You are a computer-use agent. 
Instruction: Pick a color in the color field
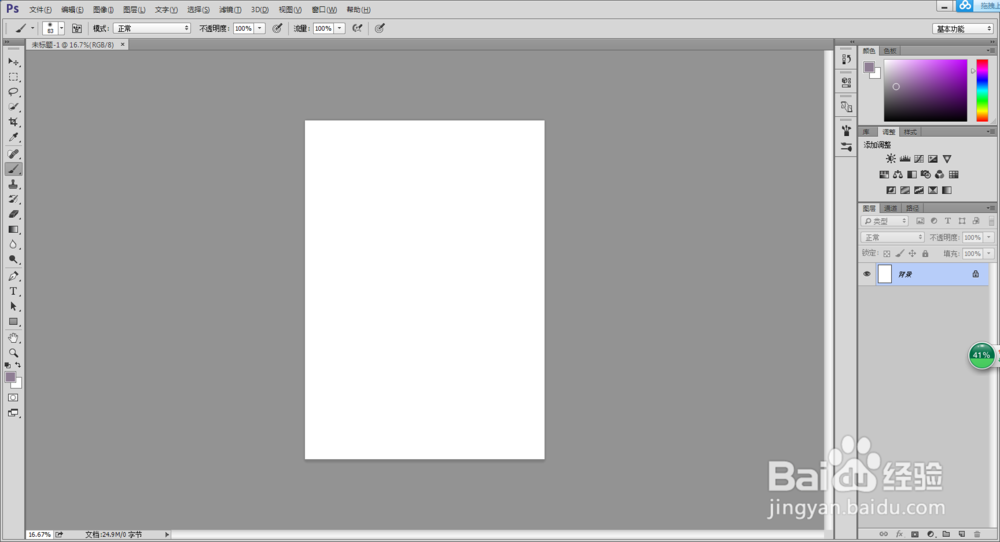[x=925, y=91]
